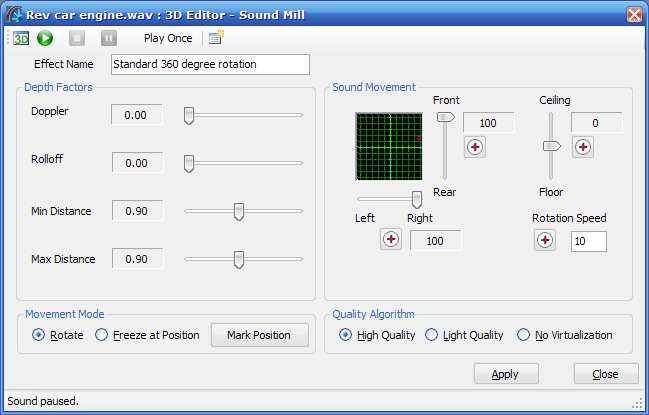Click the new effect preset toolbar icon
The height and width of the screenshot is (415, 649).
pos(216,38)
